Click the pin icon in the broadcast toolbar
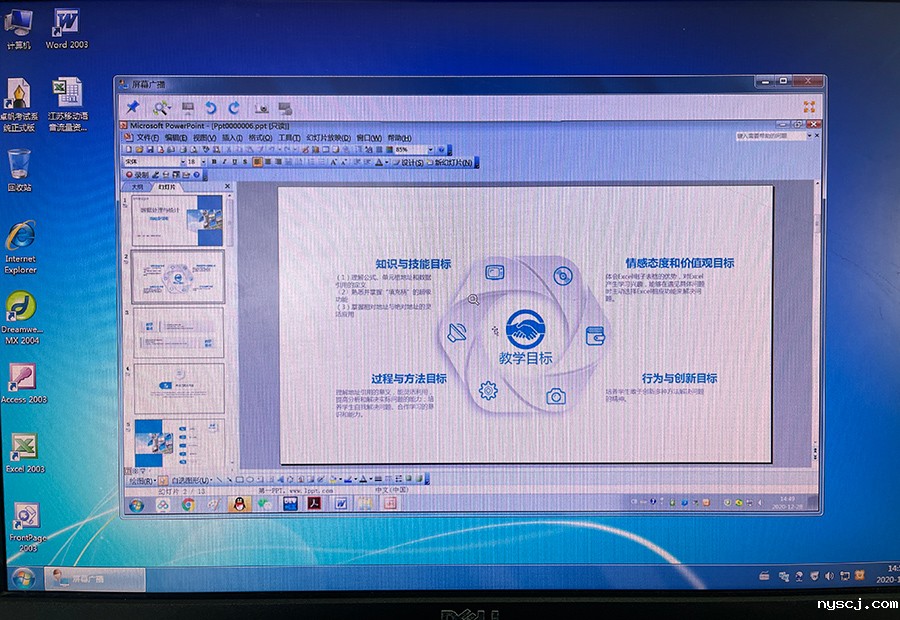 [x=132, y=107]
